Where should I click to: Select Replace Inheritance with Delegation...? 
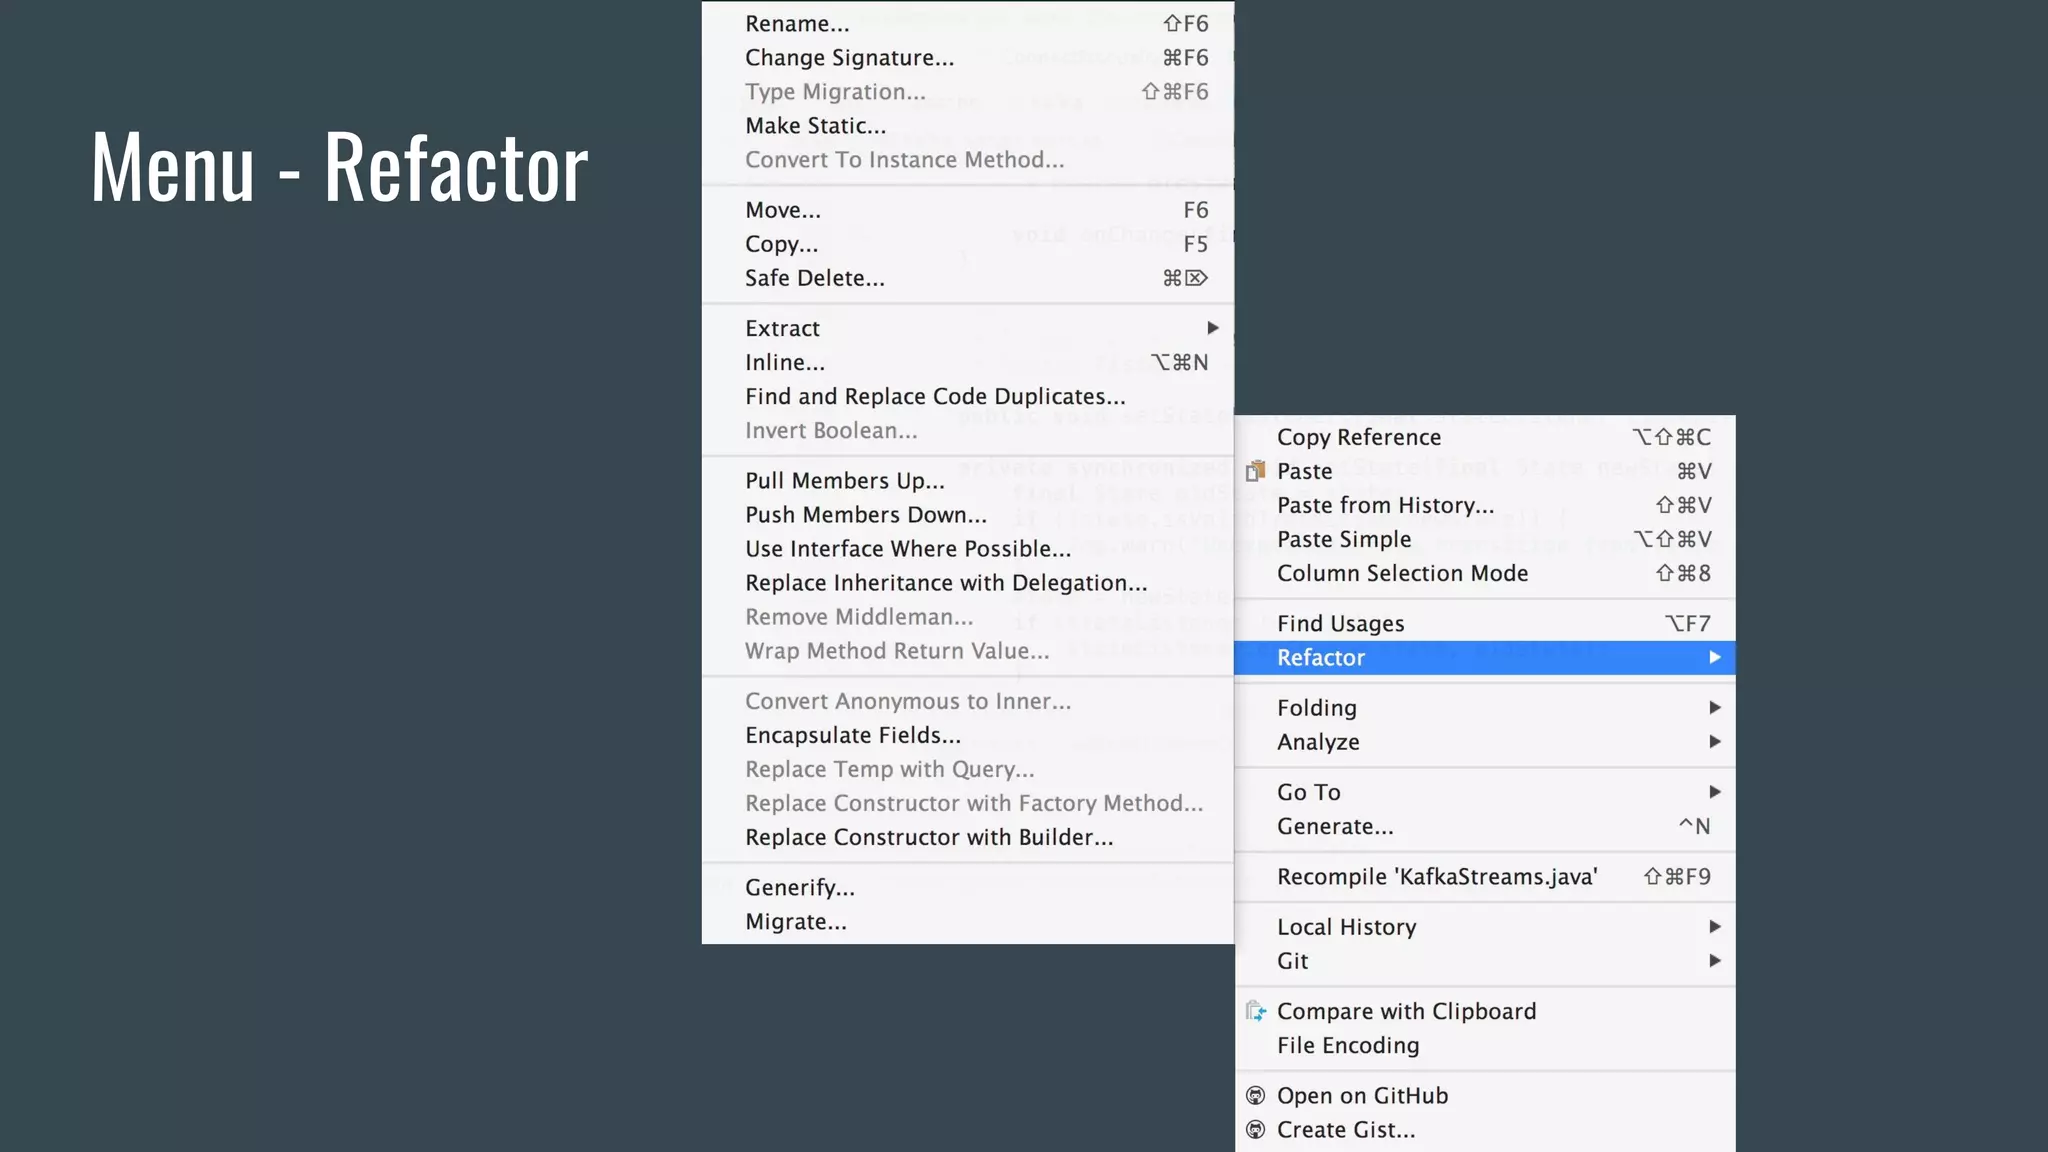click(x=968, y=583)
